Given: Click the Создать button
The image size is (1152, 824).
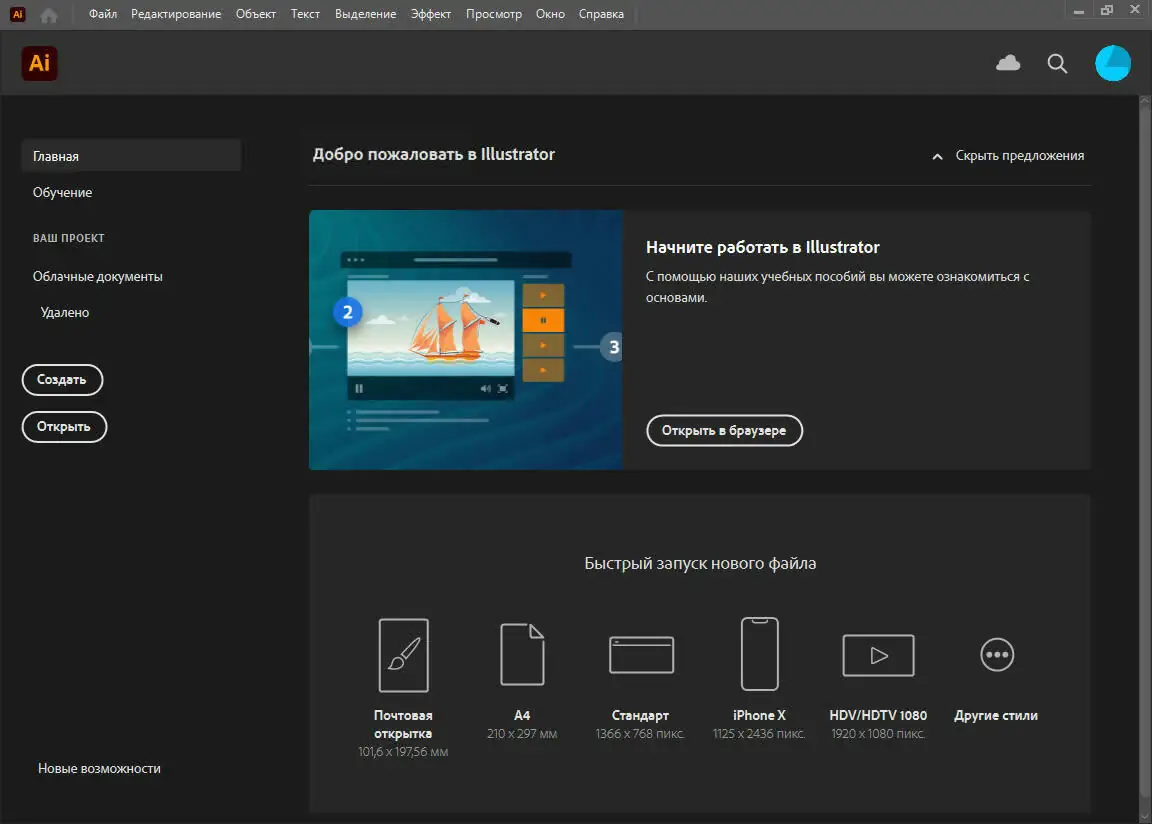Looking at the screenshot, I should coord(62,380).
